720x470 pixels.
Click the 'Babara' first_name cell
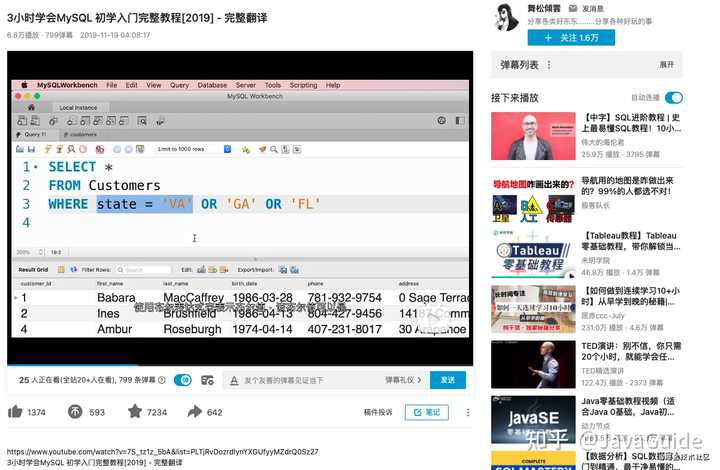pyautogui.click(x=116, y=297)
